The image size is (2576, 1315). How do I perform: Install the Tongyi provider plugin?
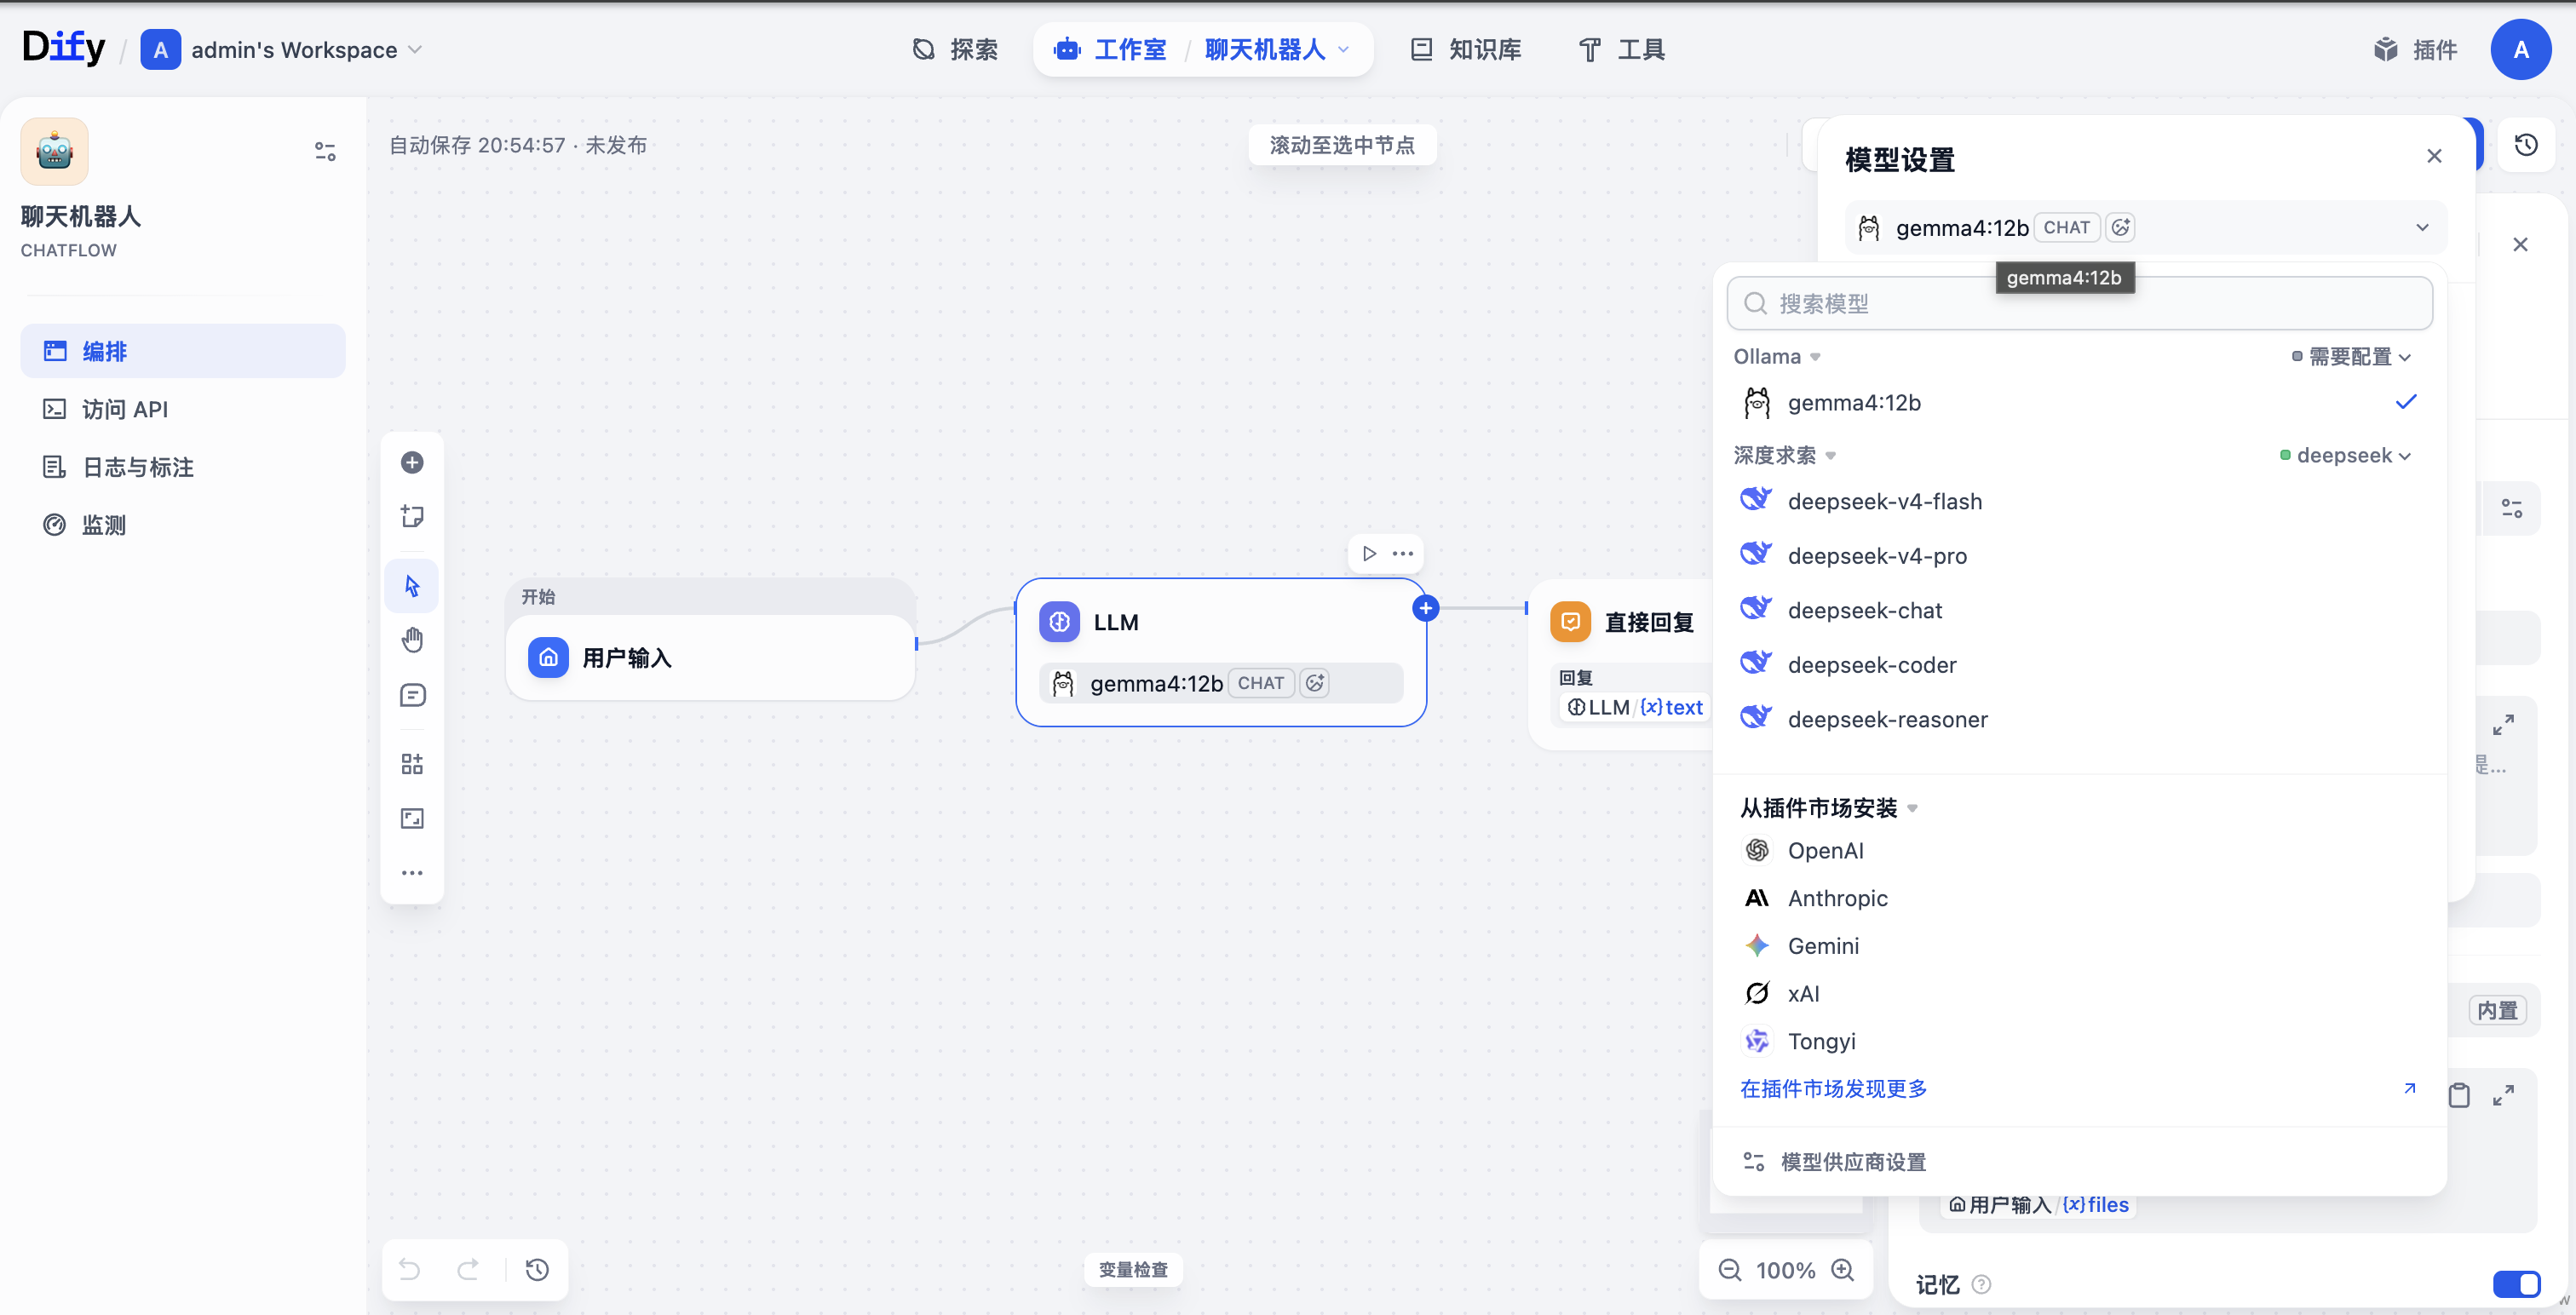[x=2079, y=1041]
